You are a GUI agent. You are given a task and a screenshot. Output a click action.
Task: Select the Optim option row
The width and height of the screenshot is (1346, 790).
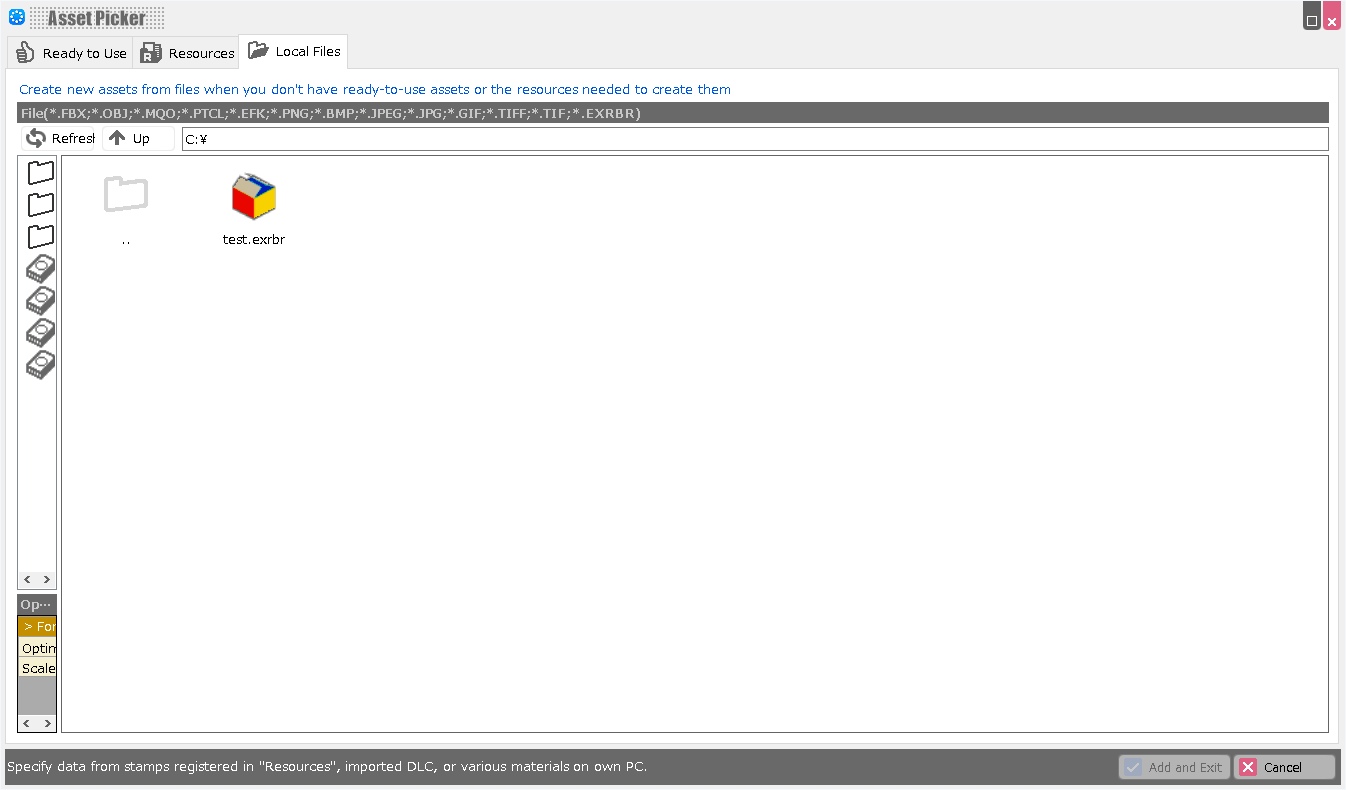38,648
